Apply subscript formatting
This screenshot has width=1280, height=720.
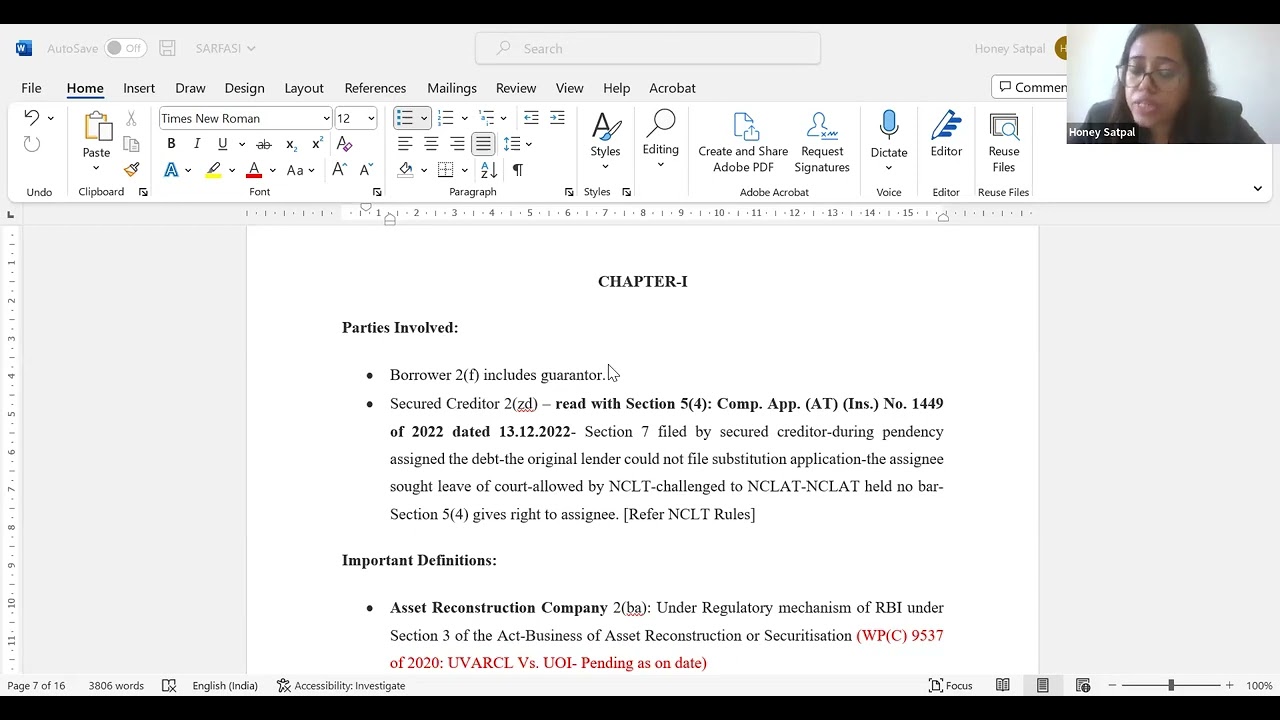click(290, 144)
